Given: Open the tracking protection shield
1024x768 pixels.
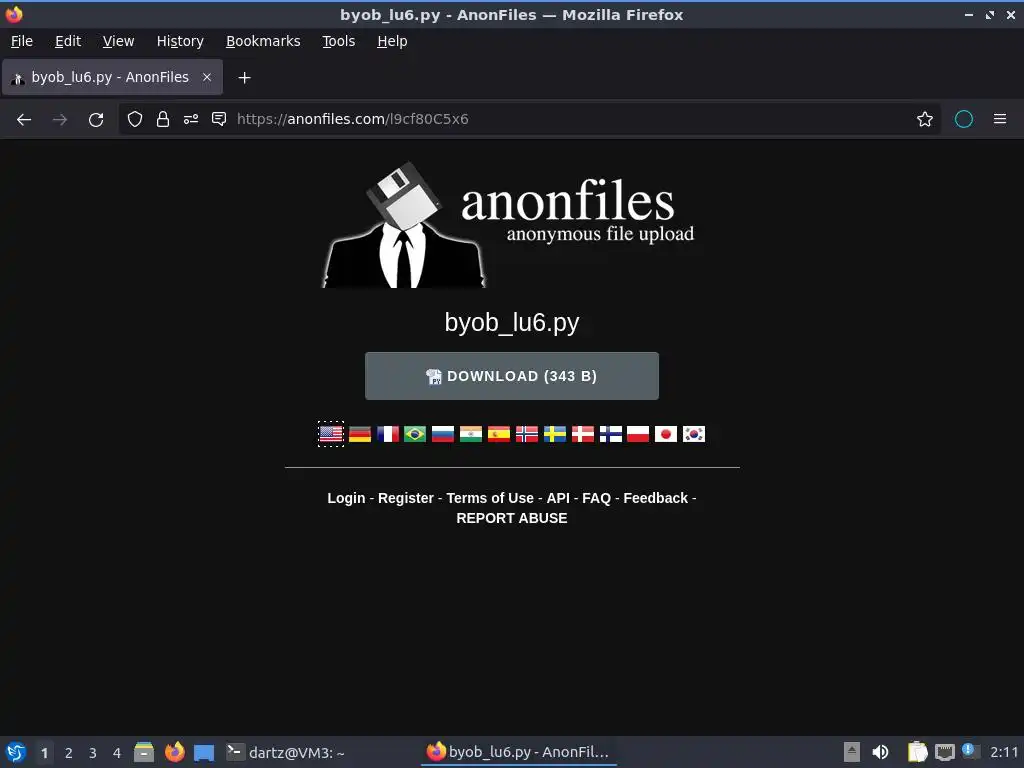Looking at the screenshot, I should [135, 119].
